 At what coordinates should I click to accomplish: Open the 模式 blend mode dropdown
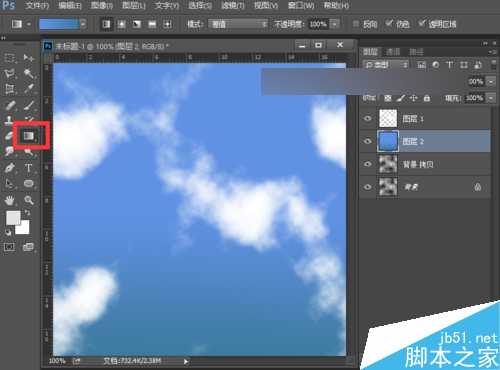(238, 24)
